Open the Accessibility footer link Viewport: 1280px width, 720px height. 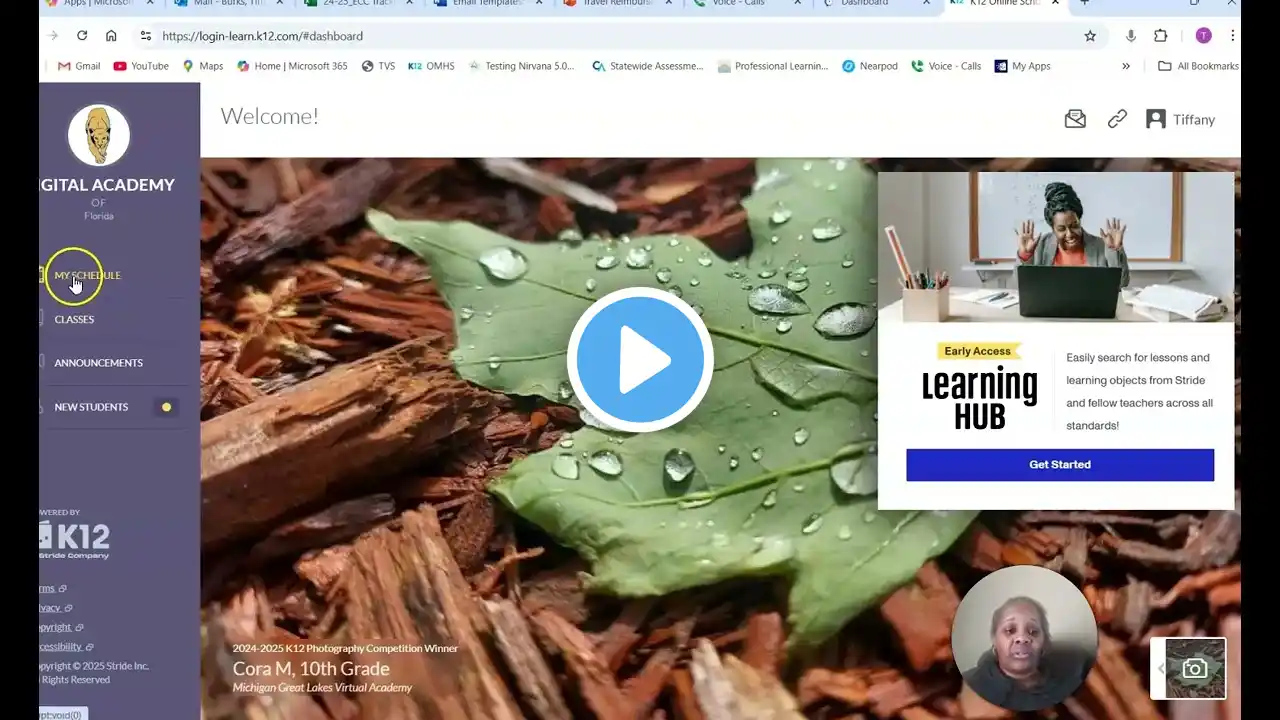62,647
